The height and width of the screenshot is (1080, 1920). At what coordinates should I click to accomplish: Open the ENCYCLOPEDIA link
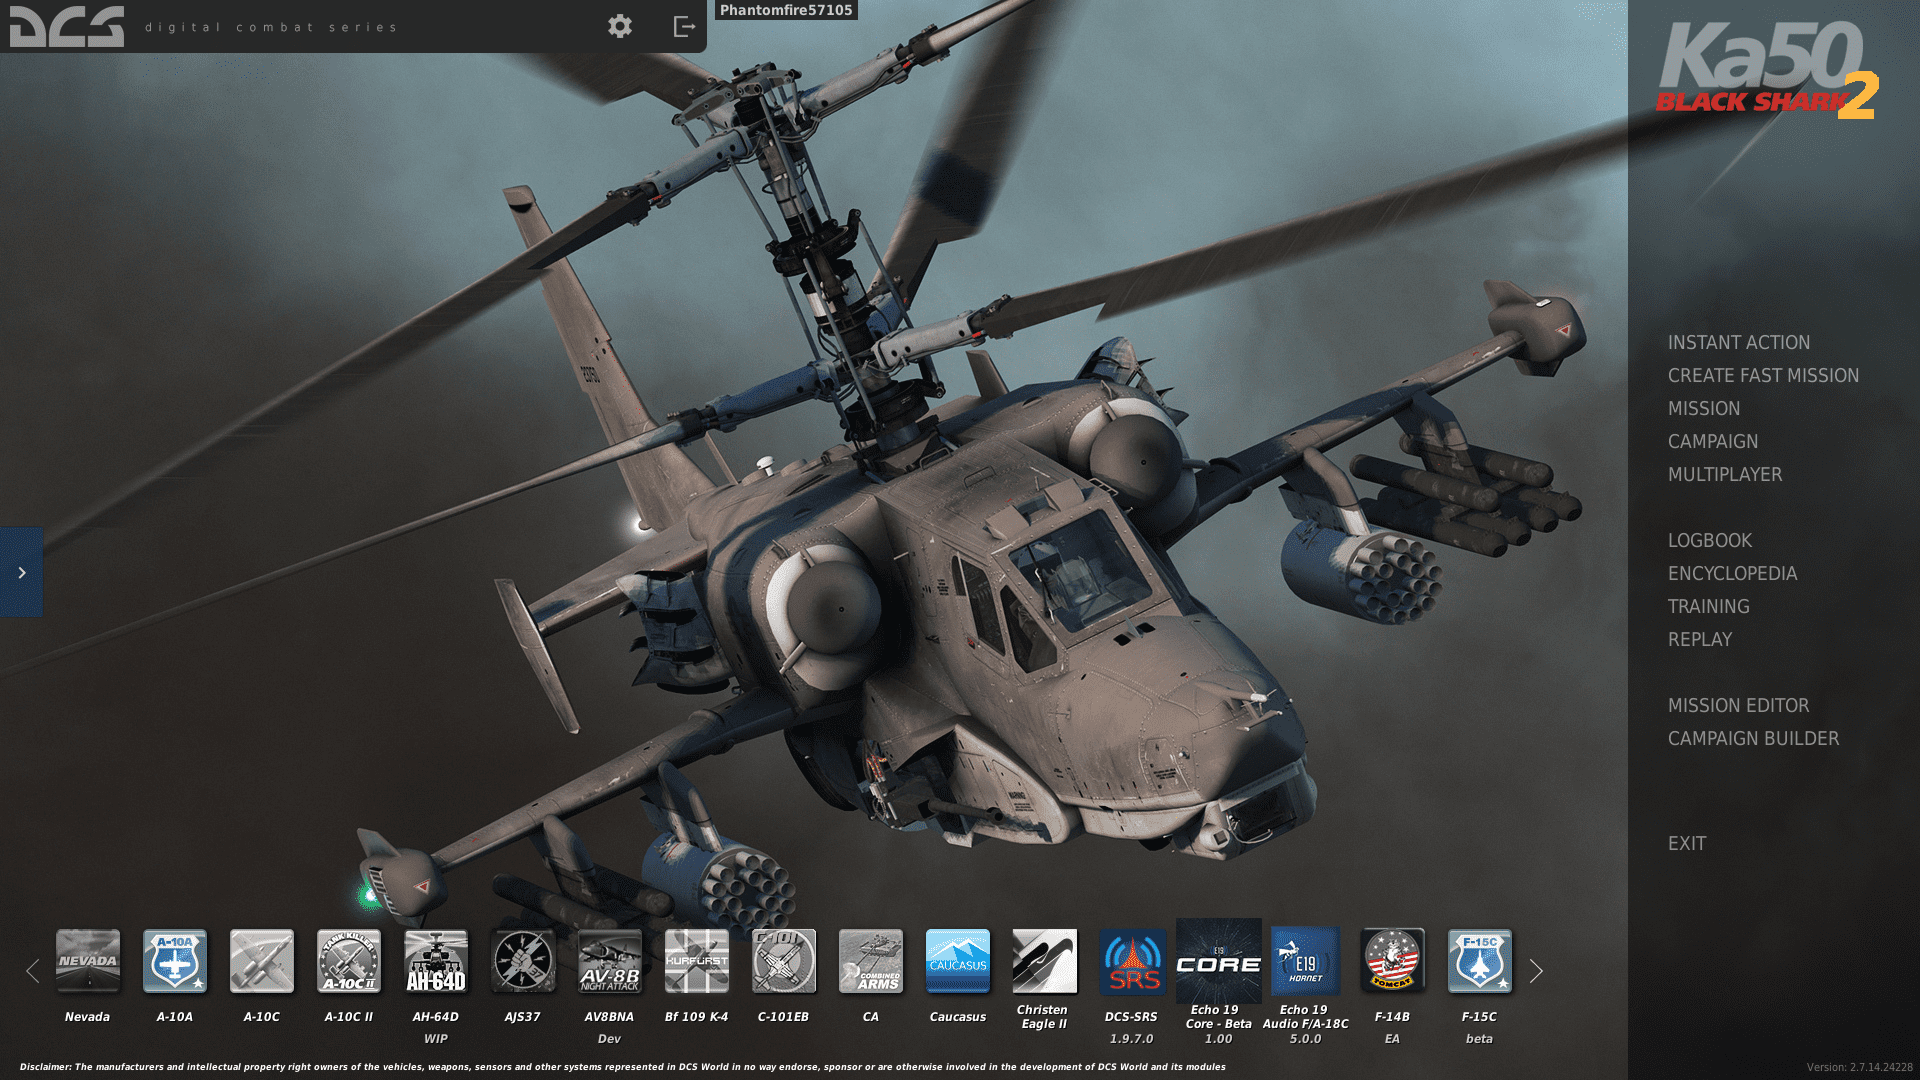point(1732,574)
